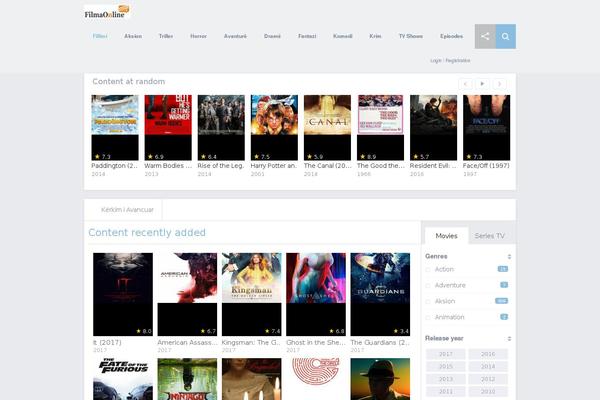
Task: Open the share icon button
Action: point(485,36)
